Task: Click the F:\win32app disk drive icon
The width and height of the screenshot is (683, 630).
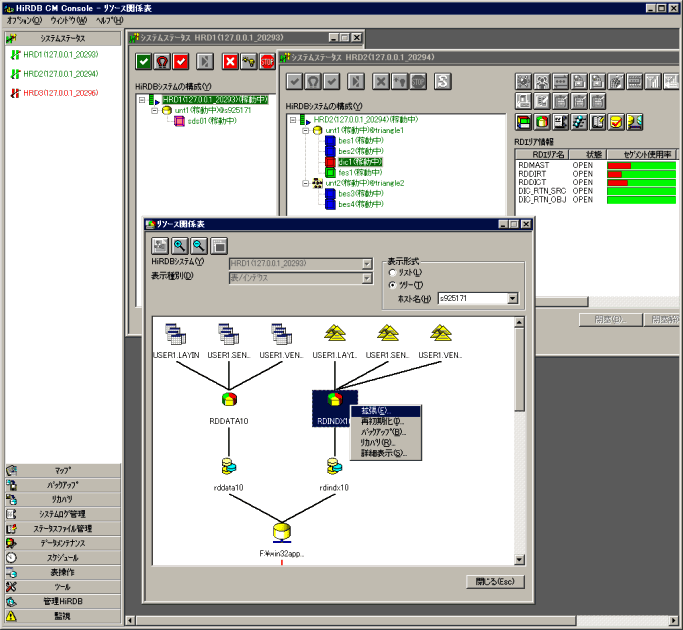Action: 282,531
